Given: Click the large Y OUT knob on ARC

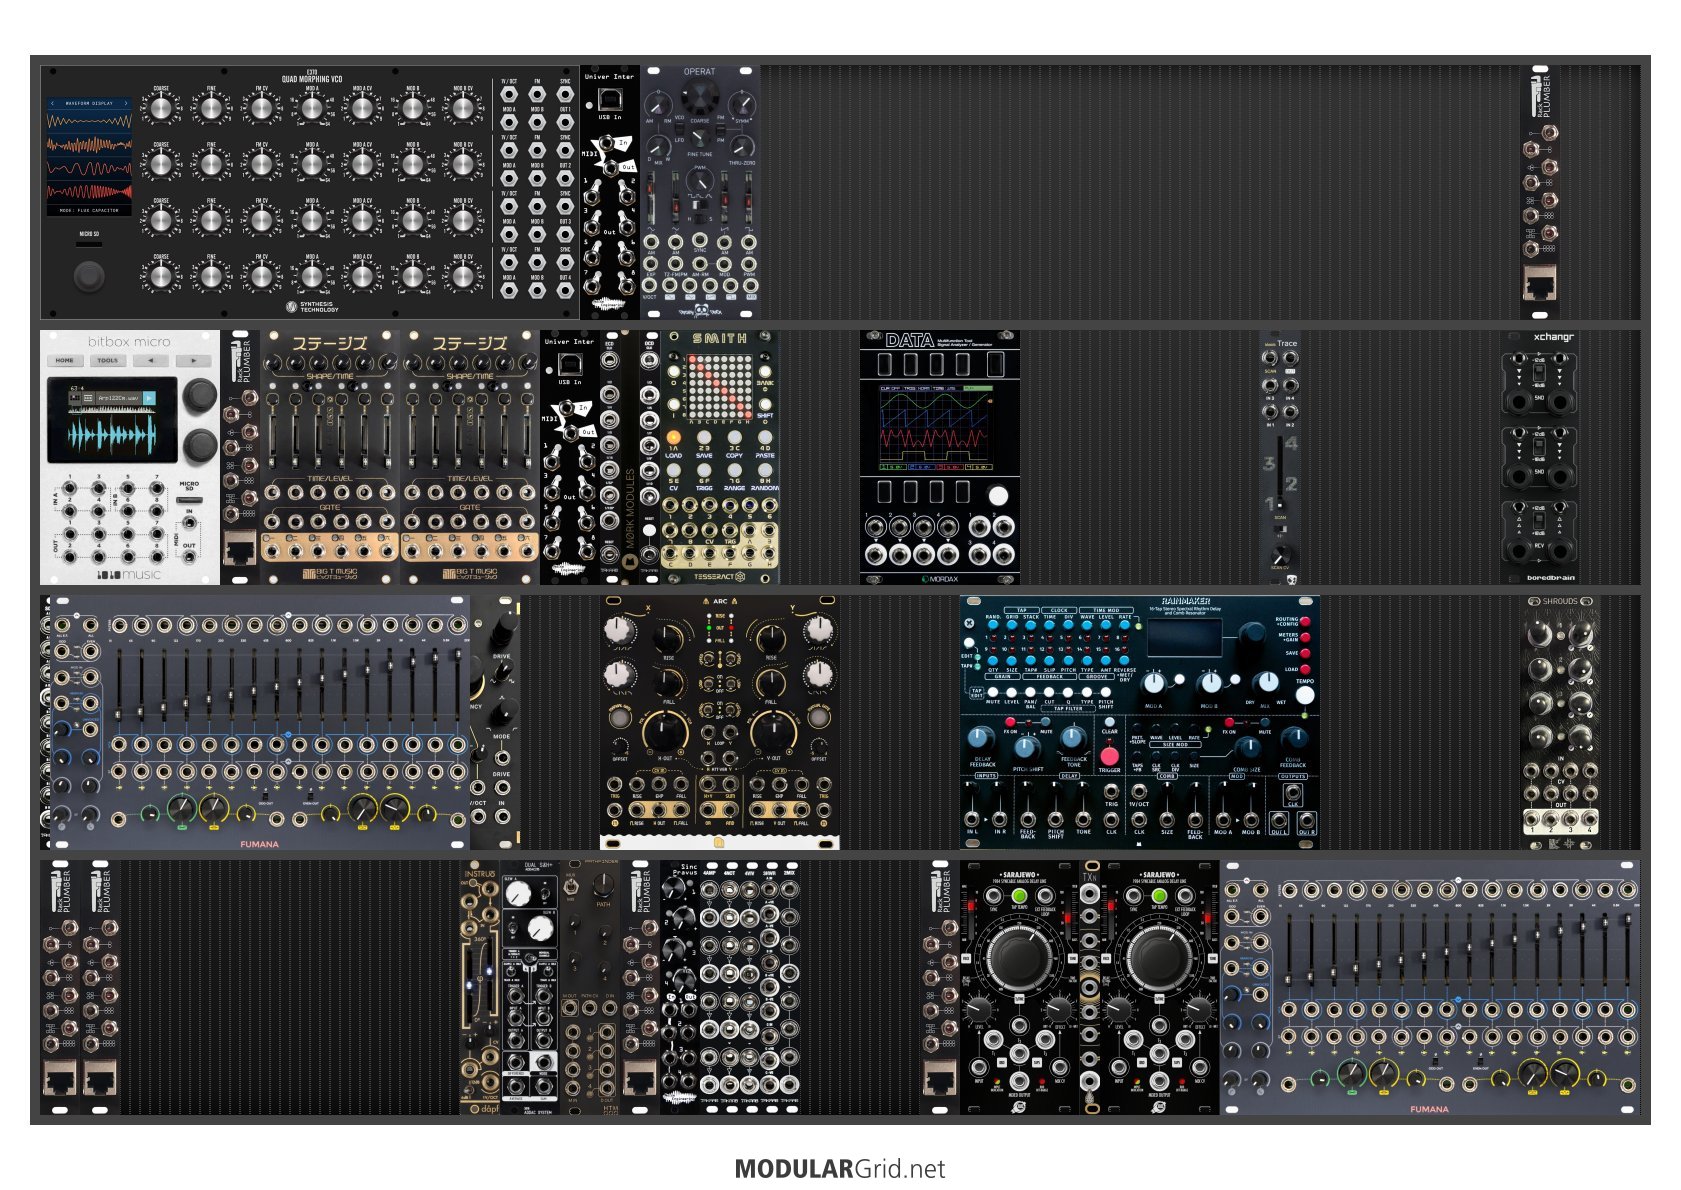Looking at the screenshot, I should tap(775, 731).
